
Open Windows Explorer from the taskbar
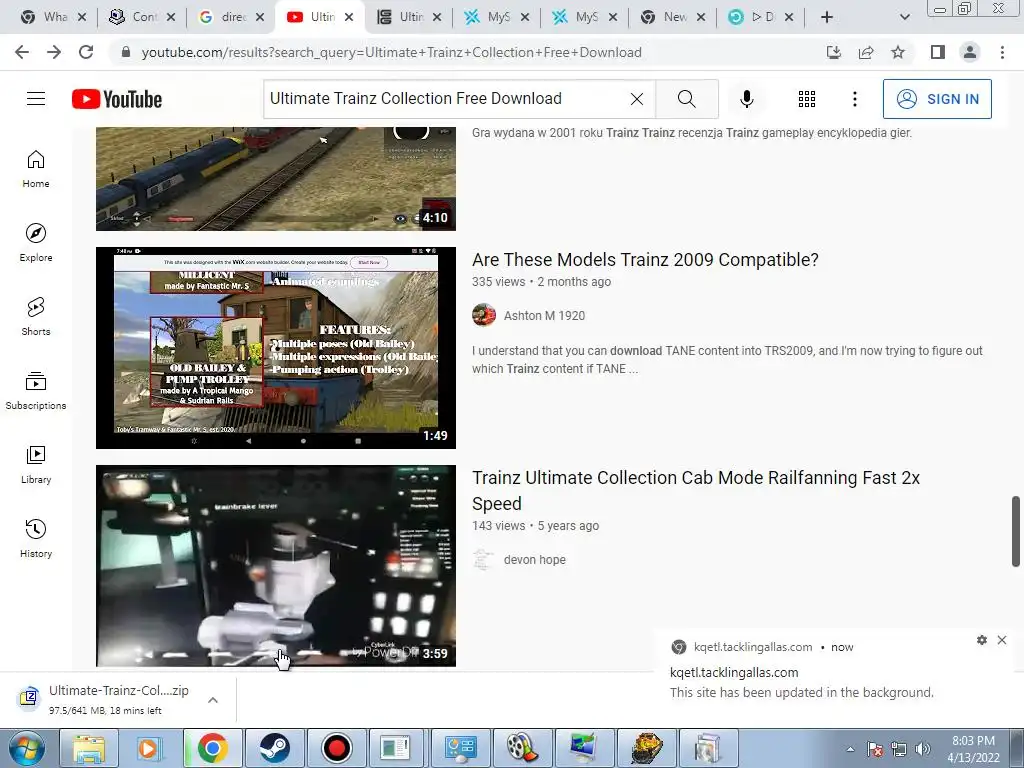tap(89, 748)
